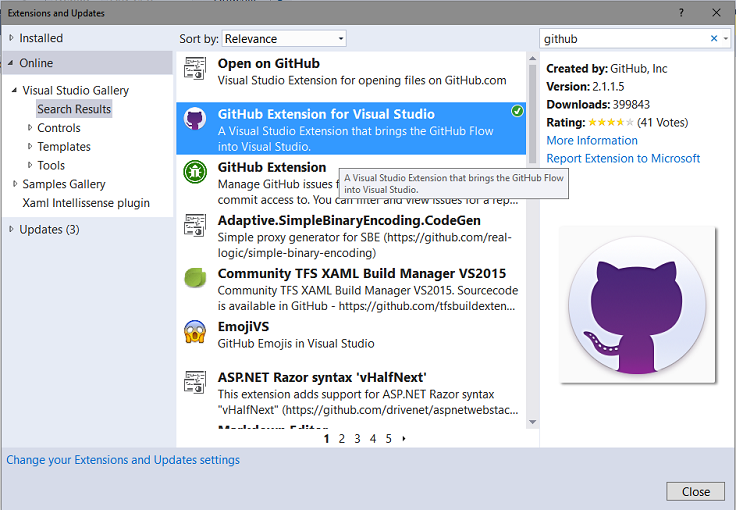Collapse the Visual Studio Gallery node
The height and width of the screenshot is (510, 736).
click(x=14, y=90)
